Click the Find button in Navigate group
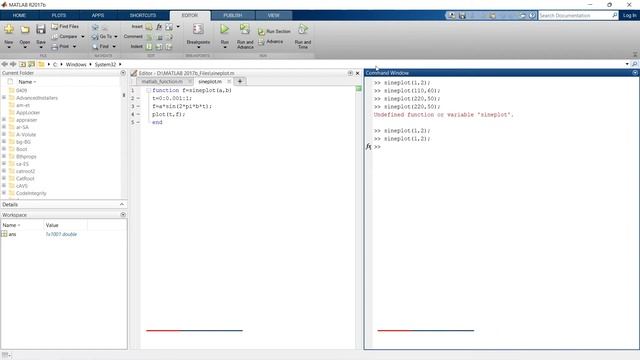 pyautogui.click(x=101, y=47)
